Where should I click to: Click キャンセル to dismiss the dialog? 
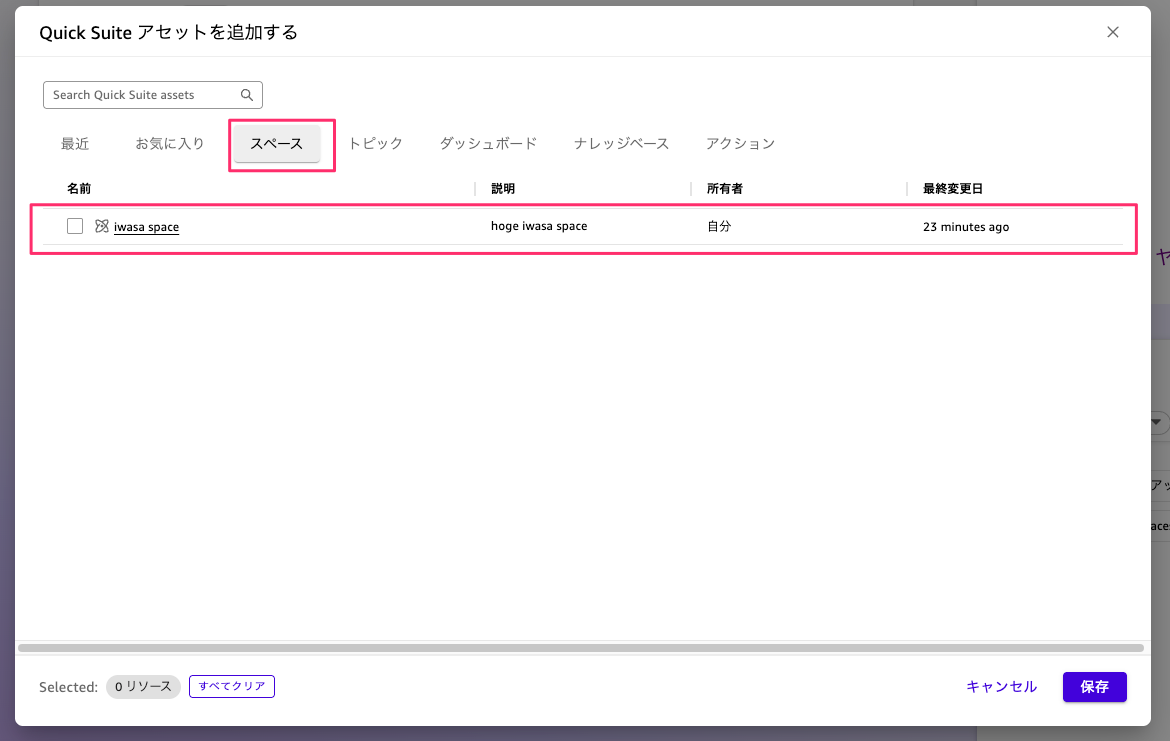(1001, 687)
